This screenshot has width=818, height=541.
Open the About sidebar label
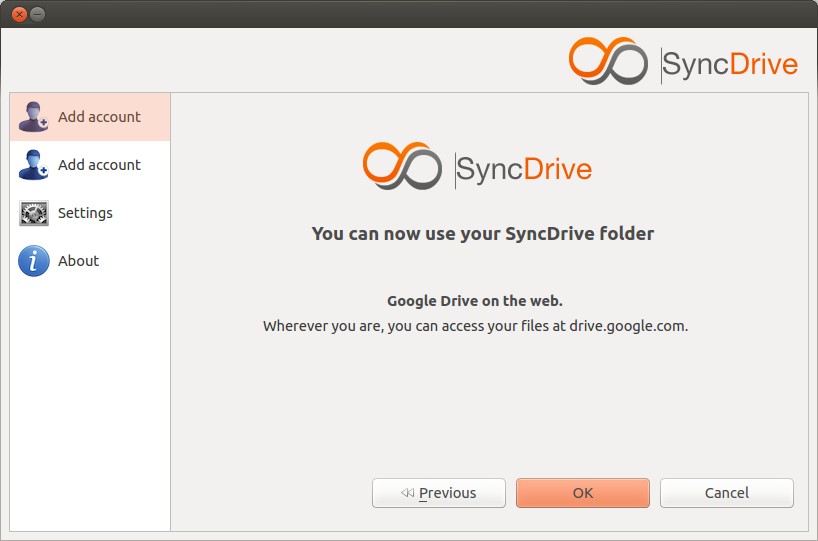[78, 261]
